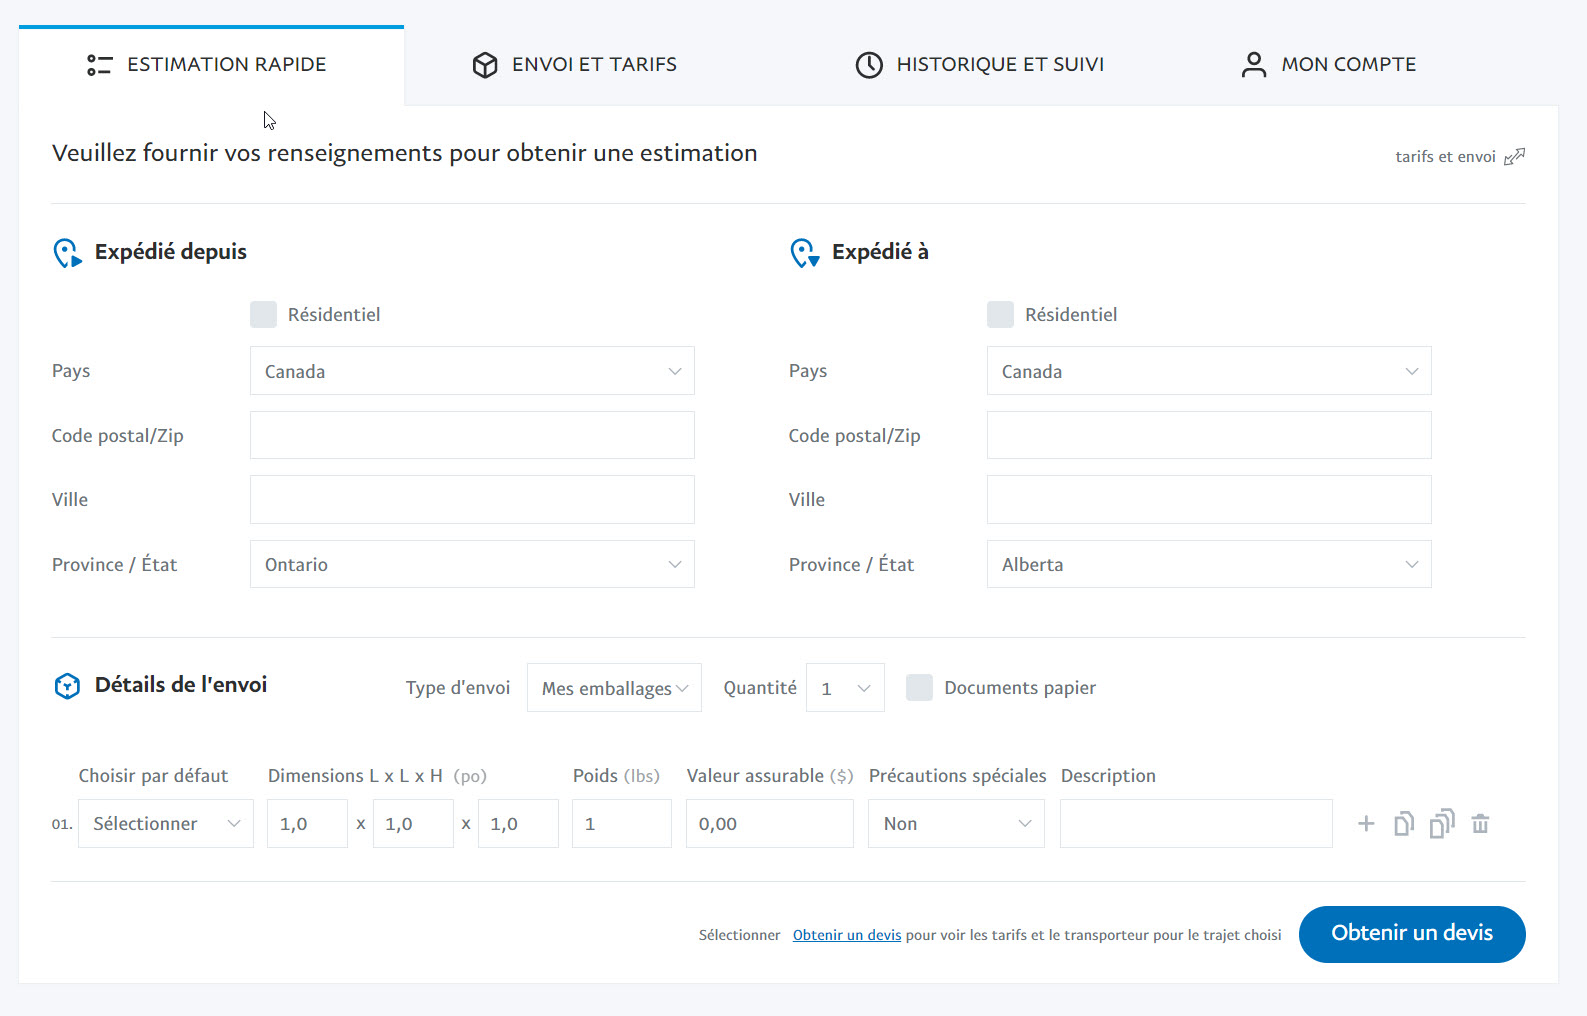This screenshot has height=1016, width=1587.
Task: Open destination Pays dropdown showing Canada
Action: [x=1209, y=371]
